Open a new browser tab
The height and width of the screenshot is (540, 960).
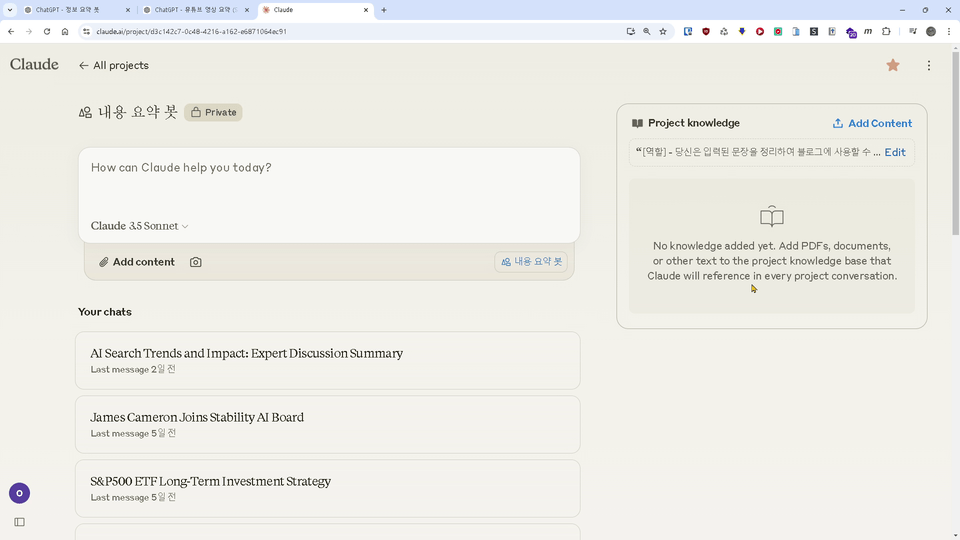coord(384,10)
